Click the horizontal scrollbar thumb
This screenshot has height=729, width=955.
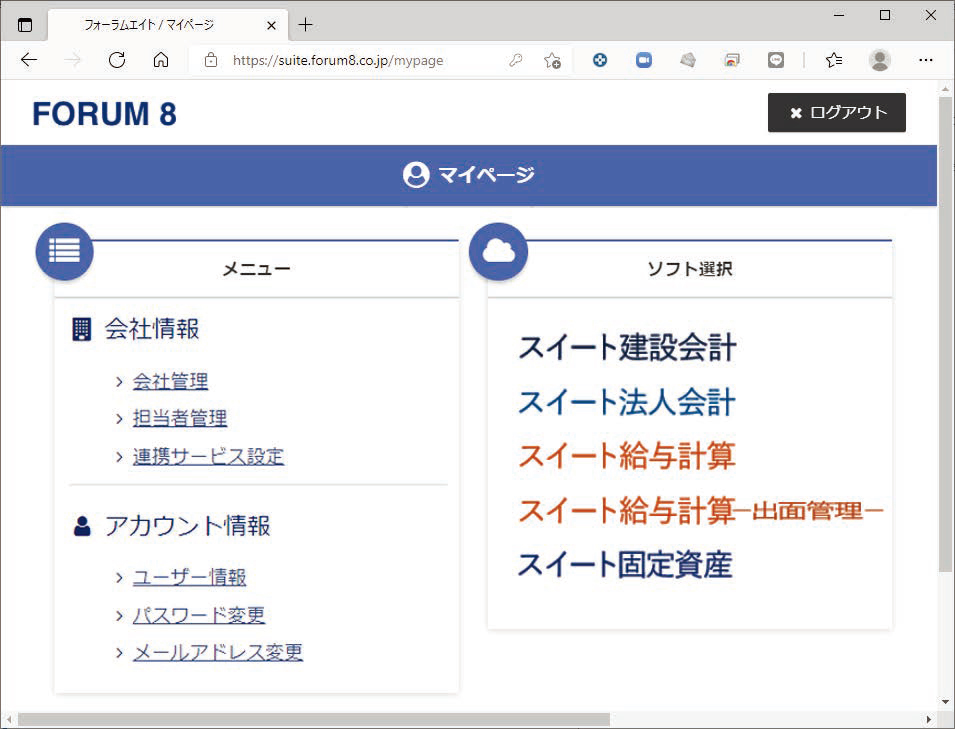(314, 720)
